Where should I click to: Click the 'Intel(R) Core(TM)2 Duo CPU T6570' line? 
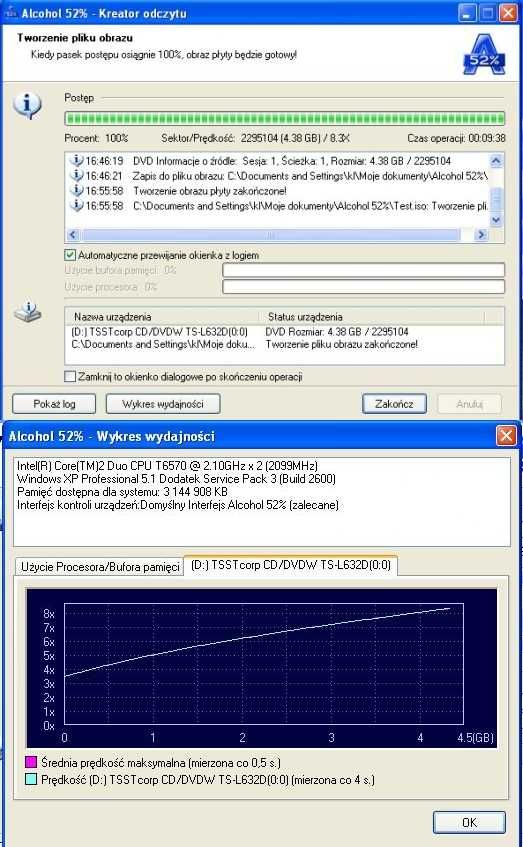(x=167, y=466)
